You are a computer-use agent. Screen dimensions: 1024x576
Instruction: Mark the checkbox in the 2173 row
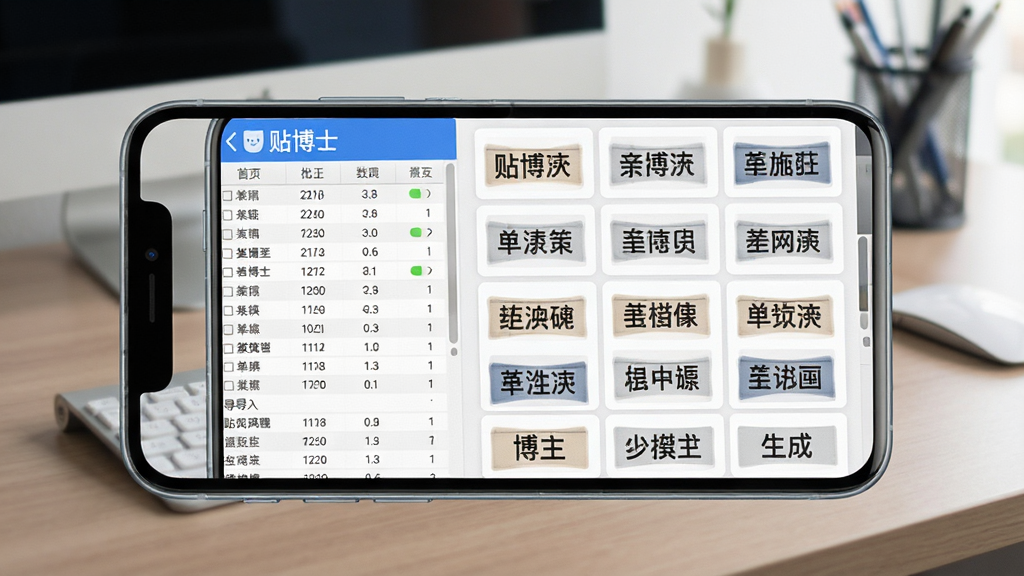(228, 253)
